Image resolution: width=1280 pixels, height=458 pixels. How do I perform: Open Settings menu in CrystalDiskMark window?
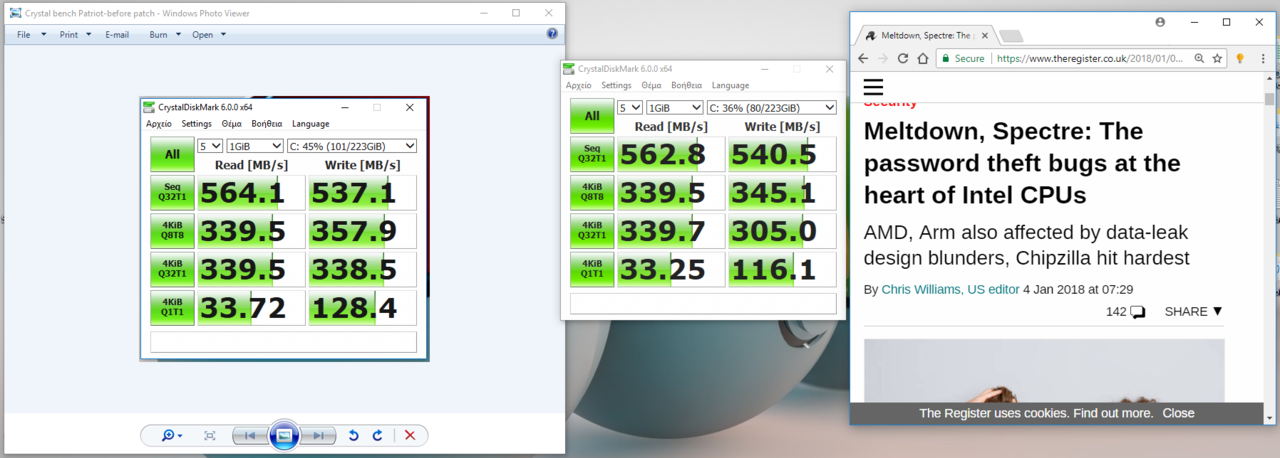[616, 86]
